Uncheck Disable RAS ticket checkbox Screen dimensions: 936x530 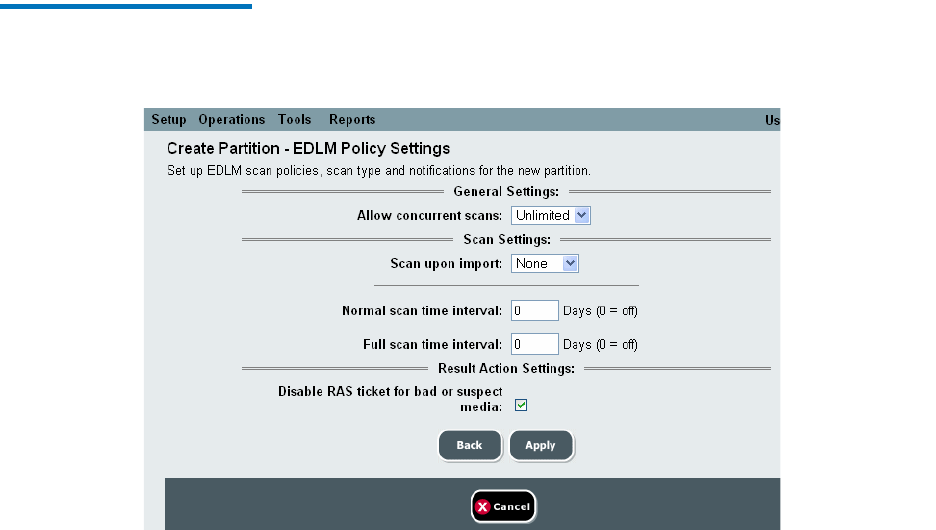[x=521, y=405]
